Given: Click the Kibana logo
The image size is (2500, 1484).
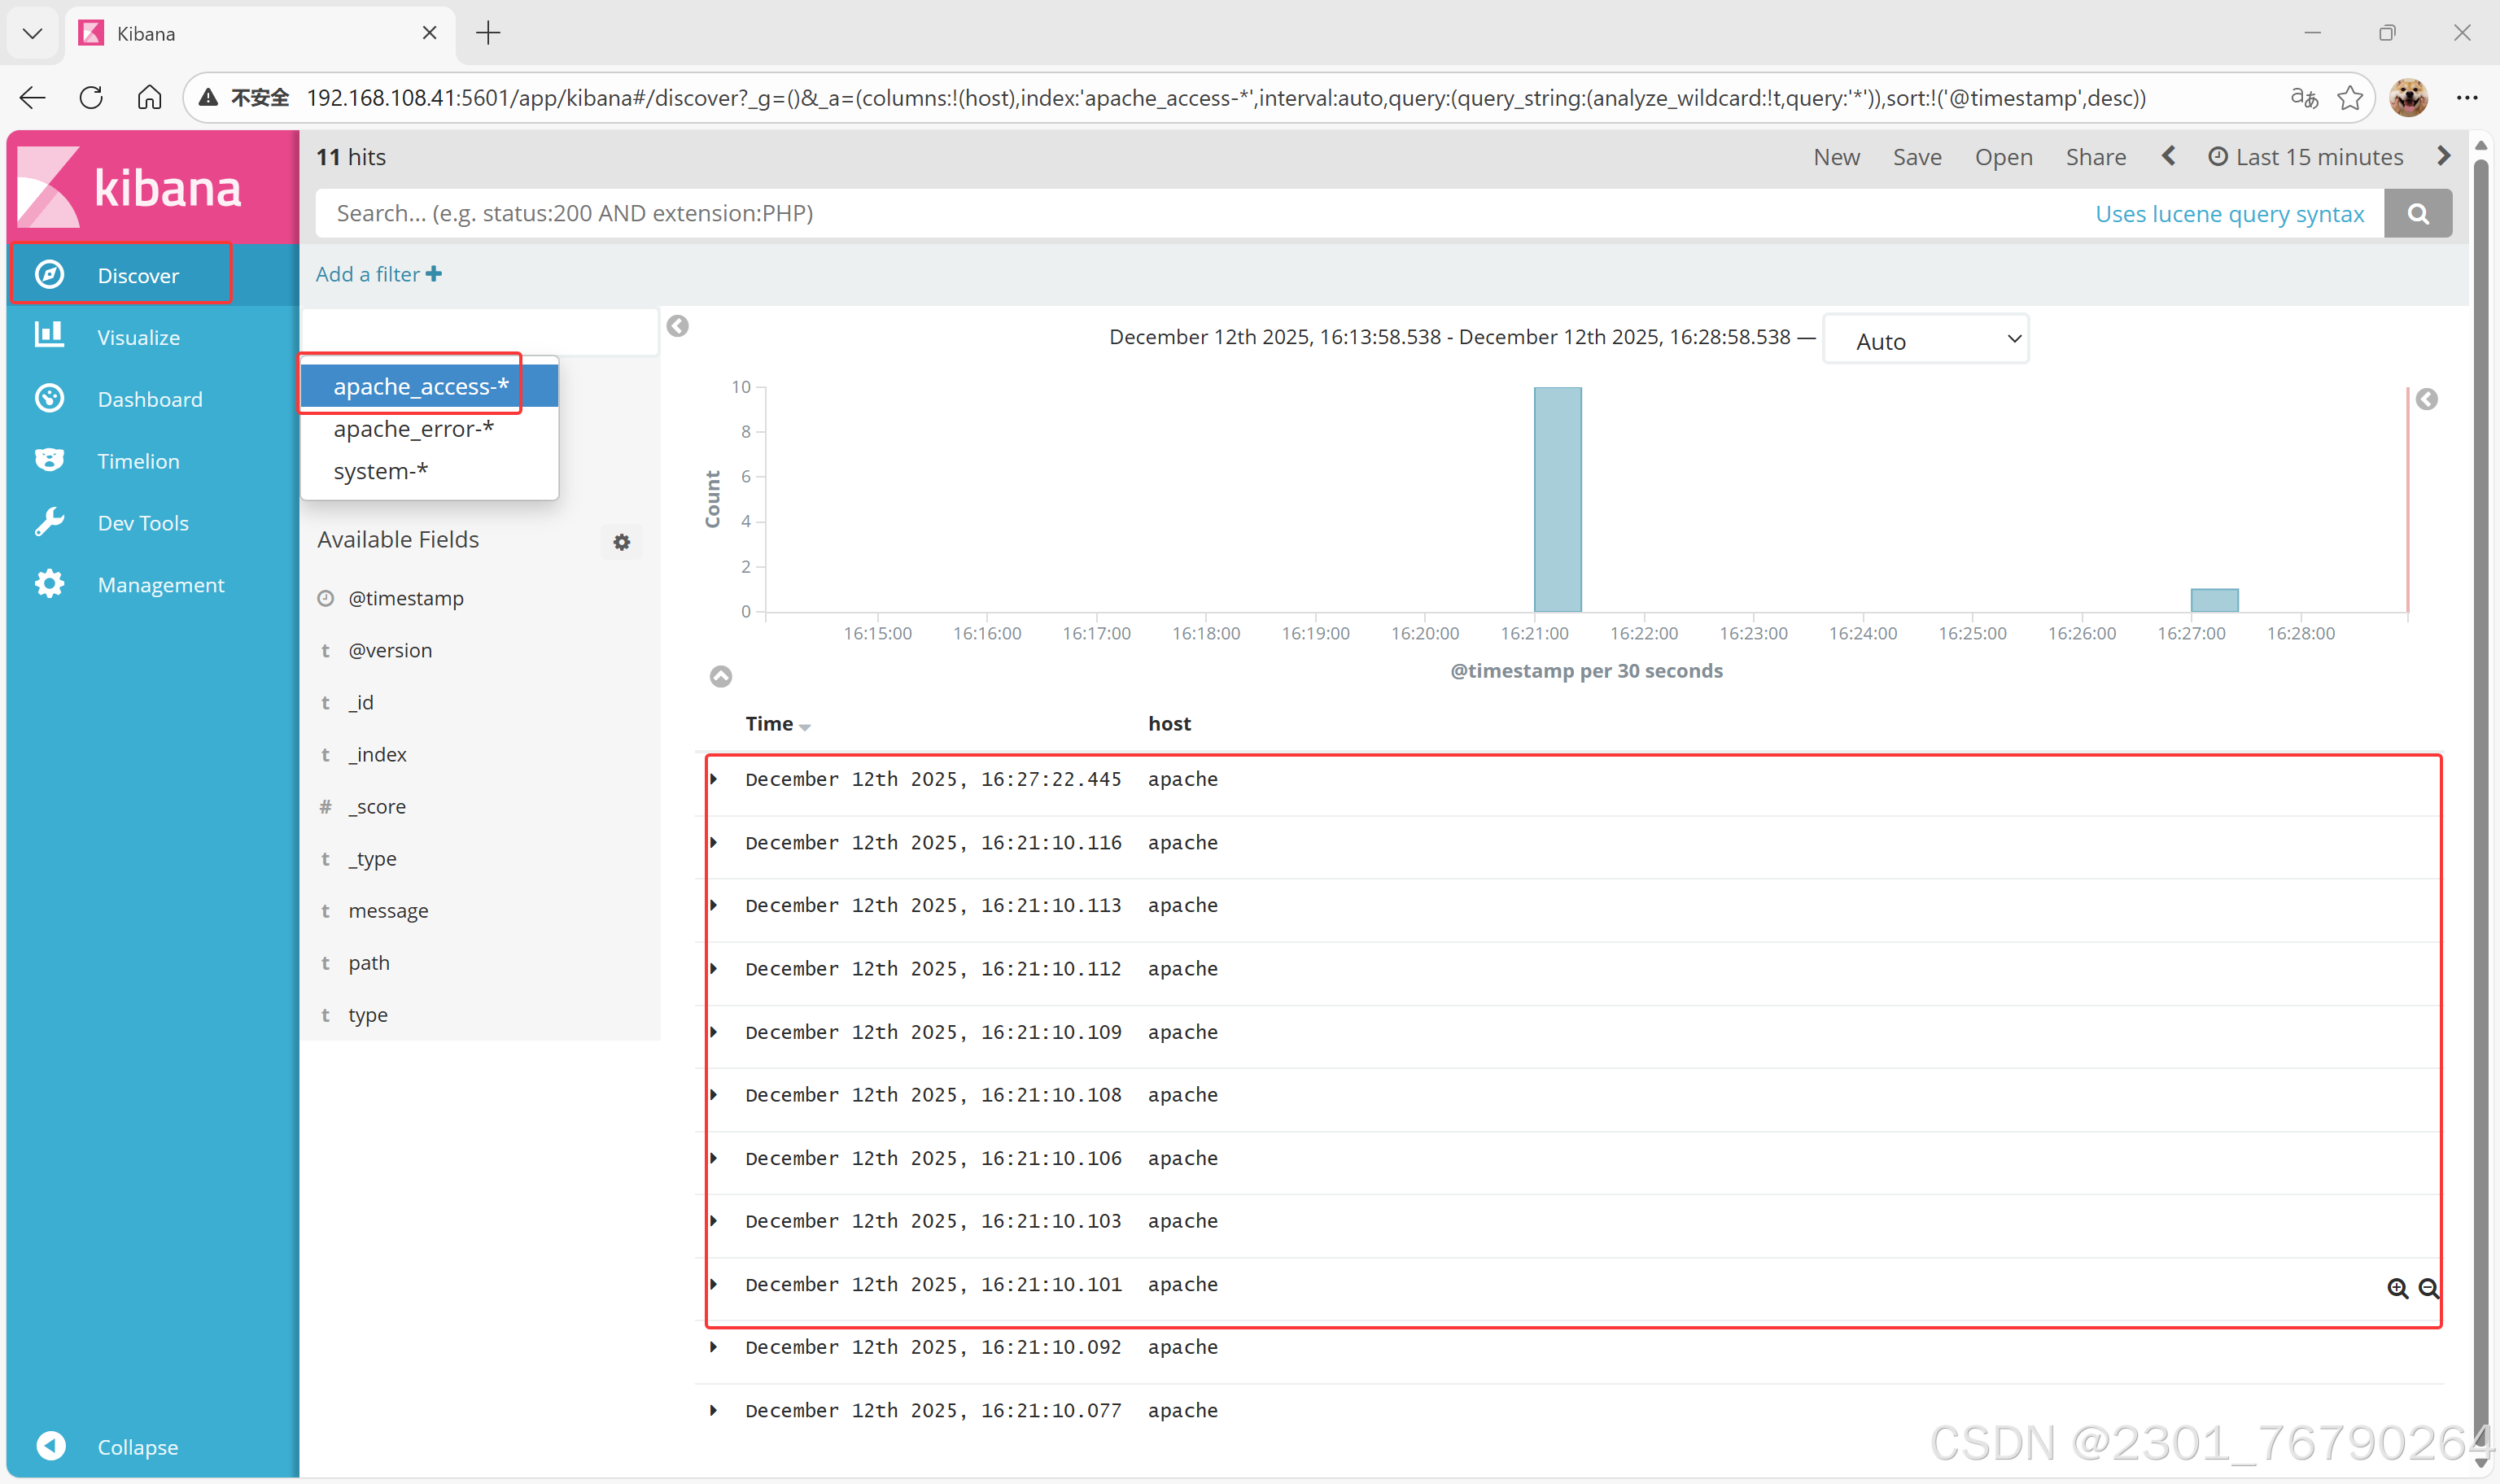Looking at the screenshot, I should pyautogui.click(x=130, y=186).
